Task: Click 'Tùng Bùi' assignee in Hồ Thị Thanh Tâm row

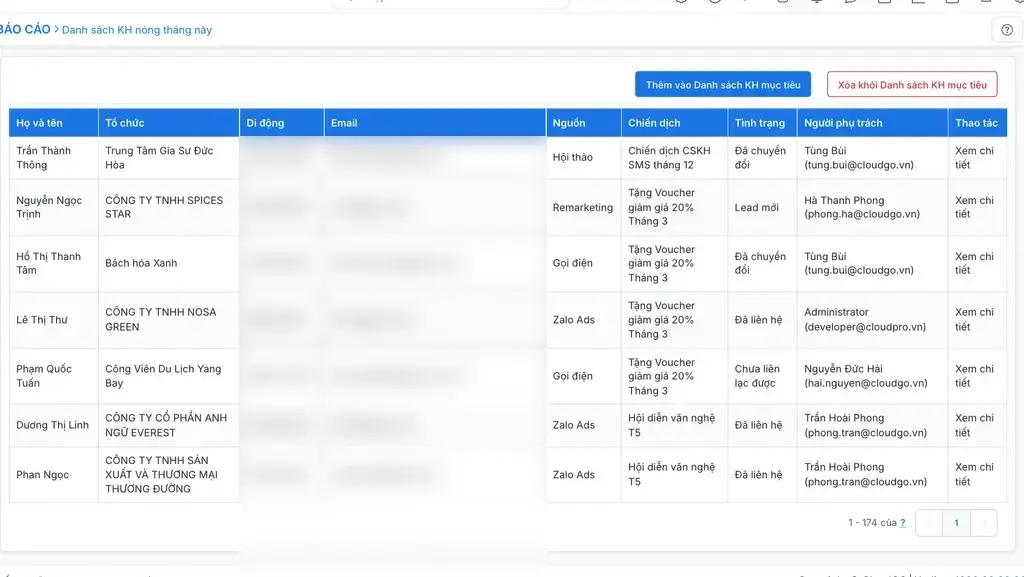Action: 859,264
